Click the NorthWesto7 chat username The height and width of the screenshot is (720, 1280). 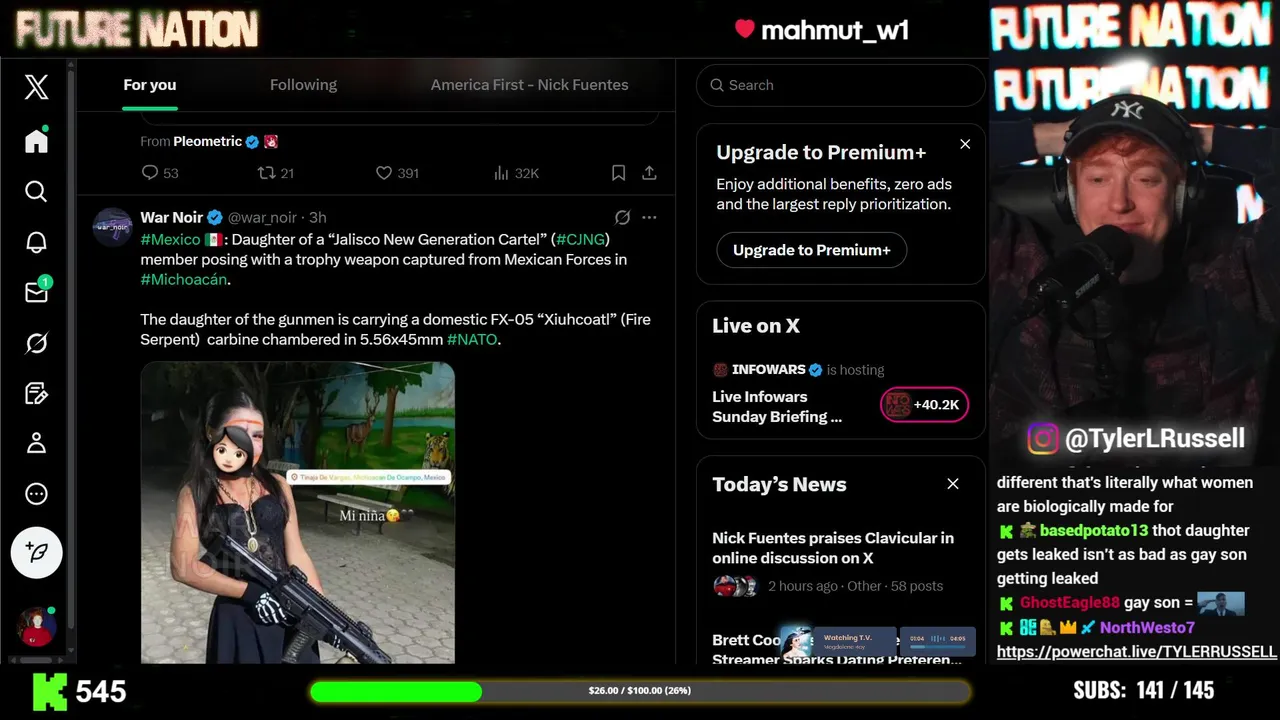point(1147,627)
